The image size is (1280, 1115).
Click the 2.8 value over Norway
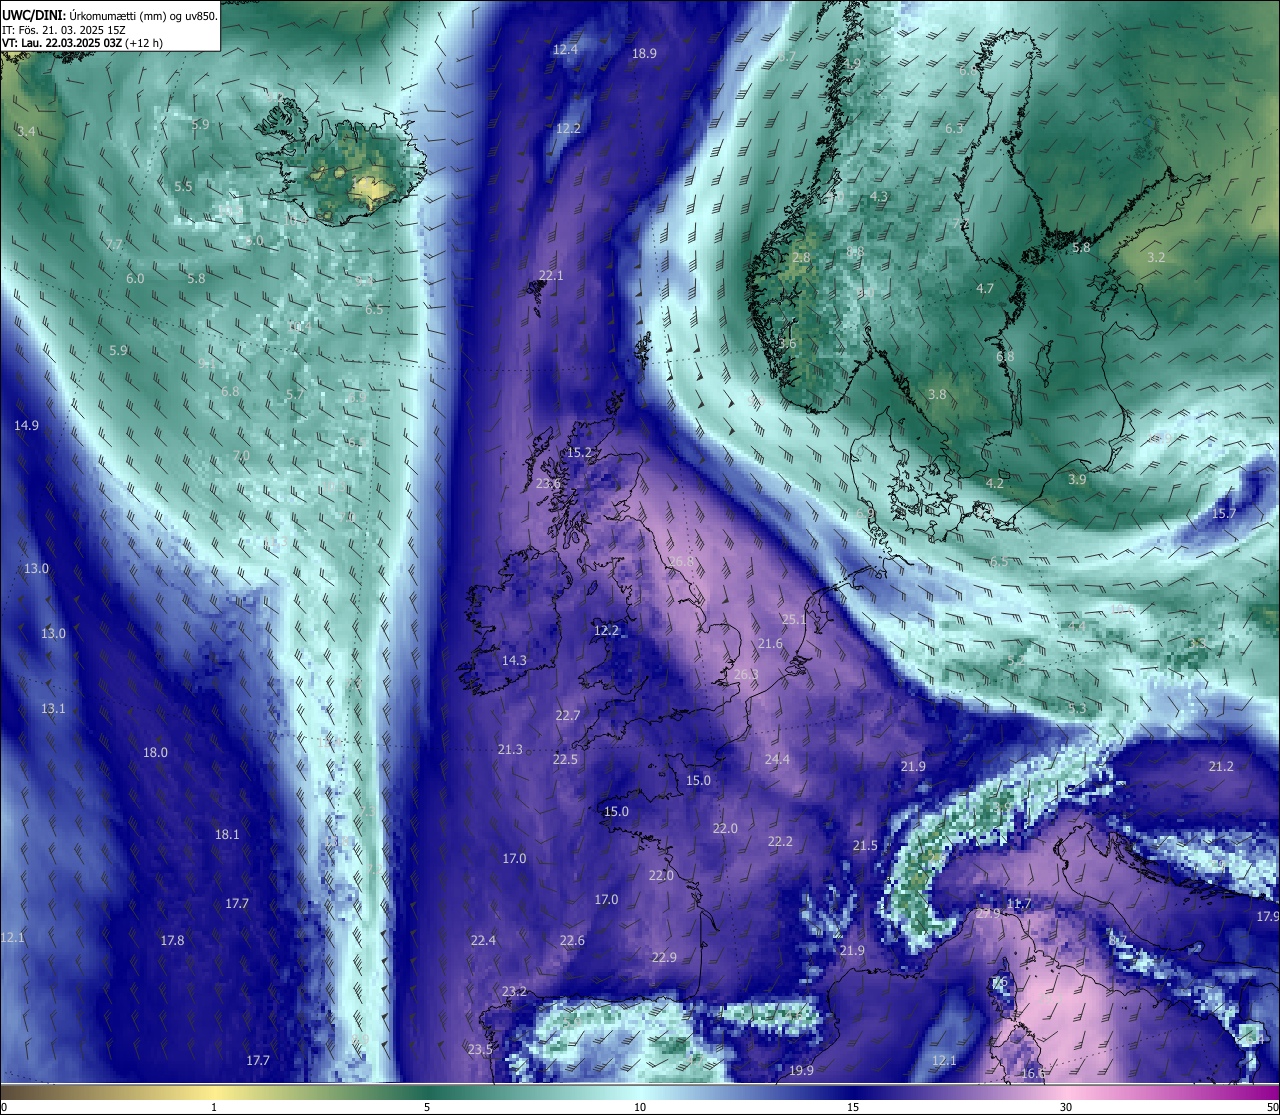click(801, 258)
